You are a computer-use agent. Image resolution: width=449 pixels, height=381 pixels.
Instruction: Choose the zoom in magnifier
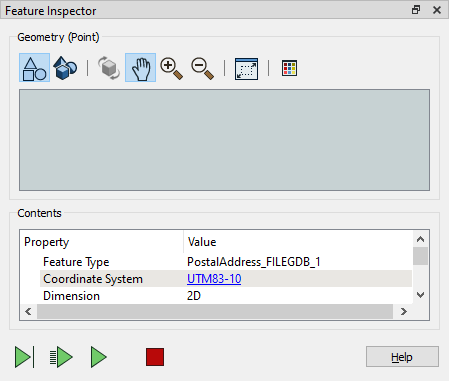point(171,69)
